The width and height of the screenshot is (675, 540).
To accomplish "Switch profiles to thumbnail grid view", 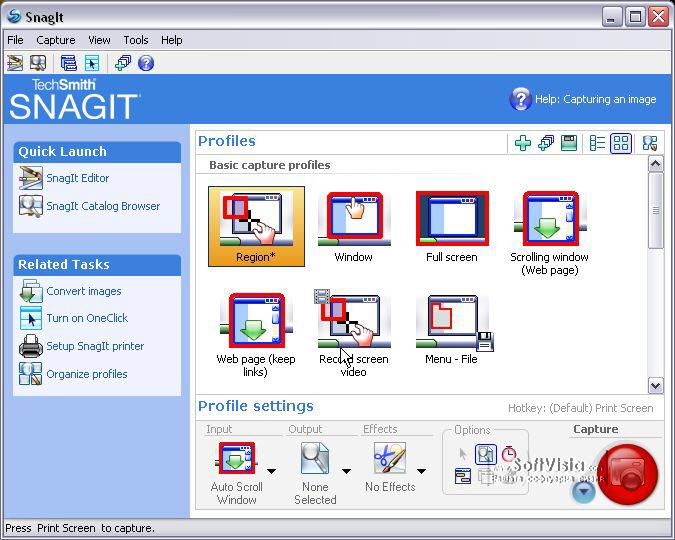I will [621, 143].
